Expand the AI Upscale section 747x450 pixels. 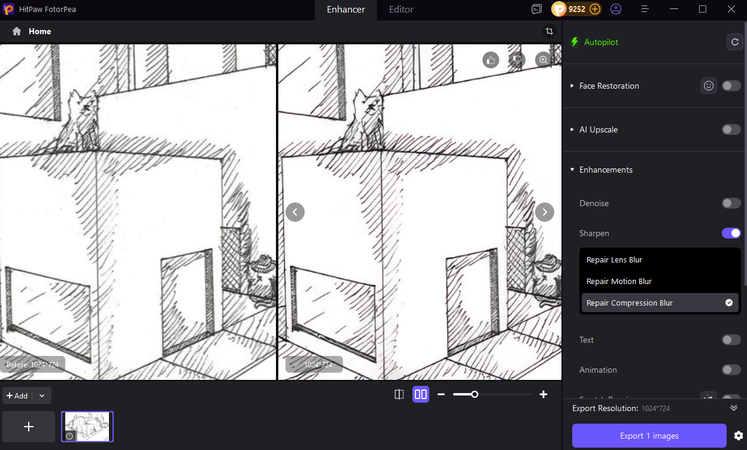tap(572, 130)
